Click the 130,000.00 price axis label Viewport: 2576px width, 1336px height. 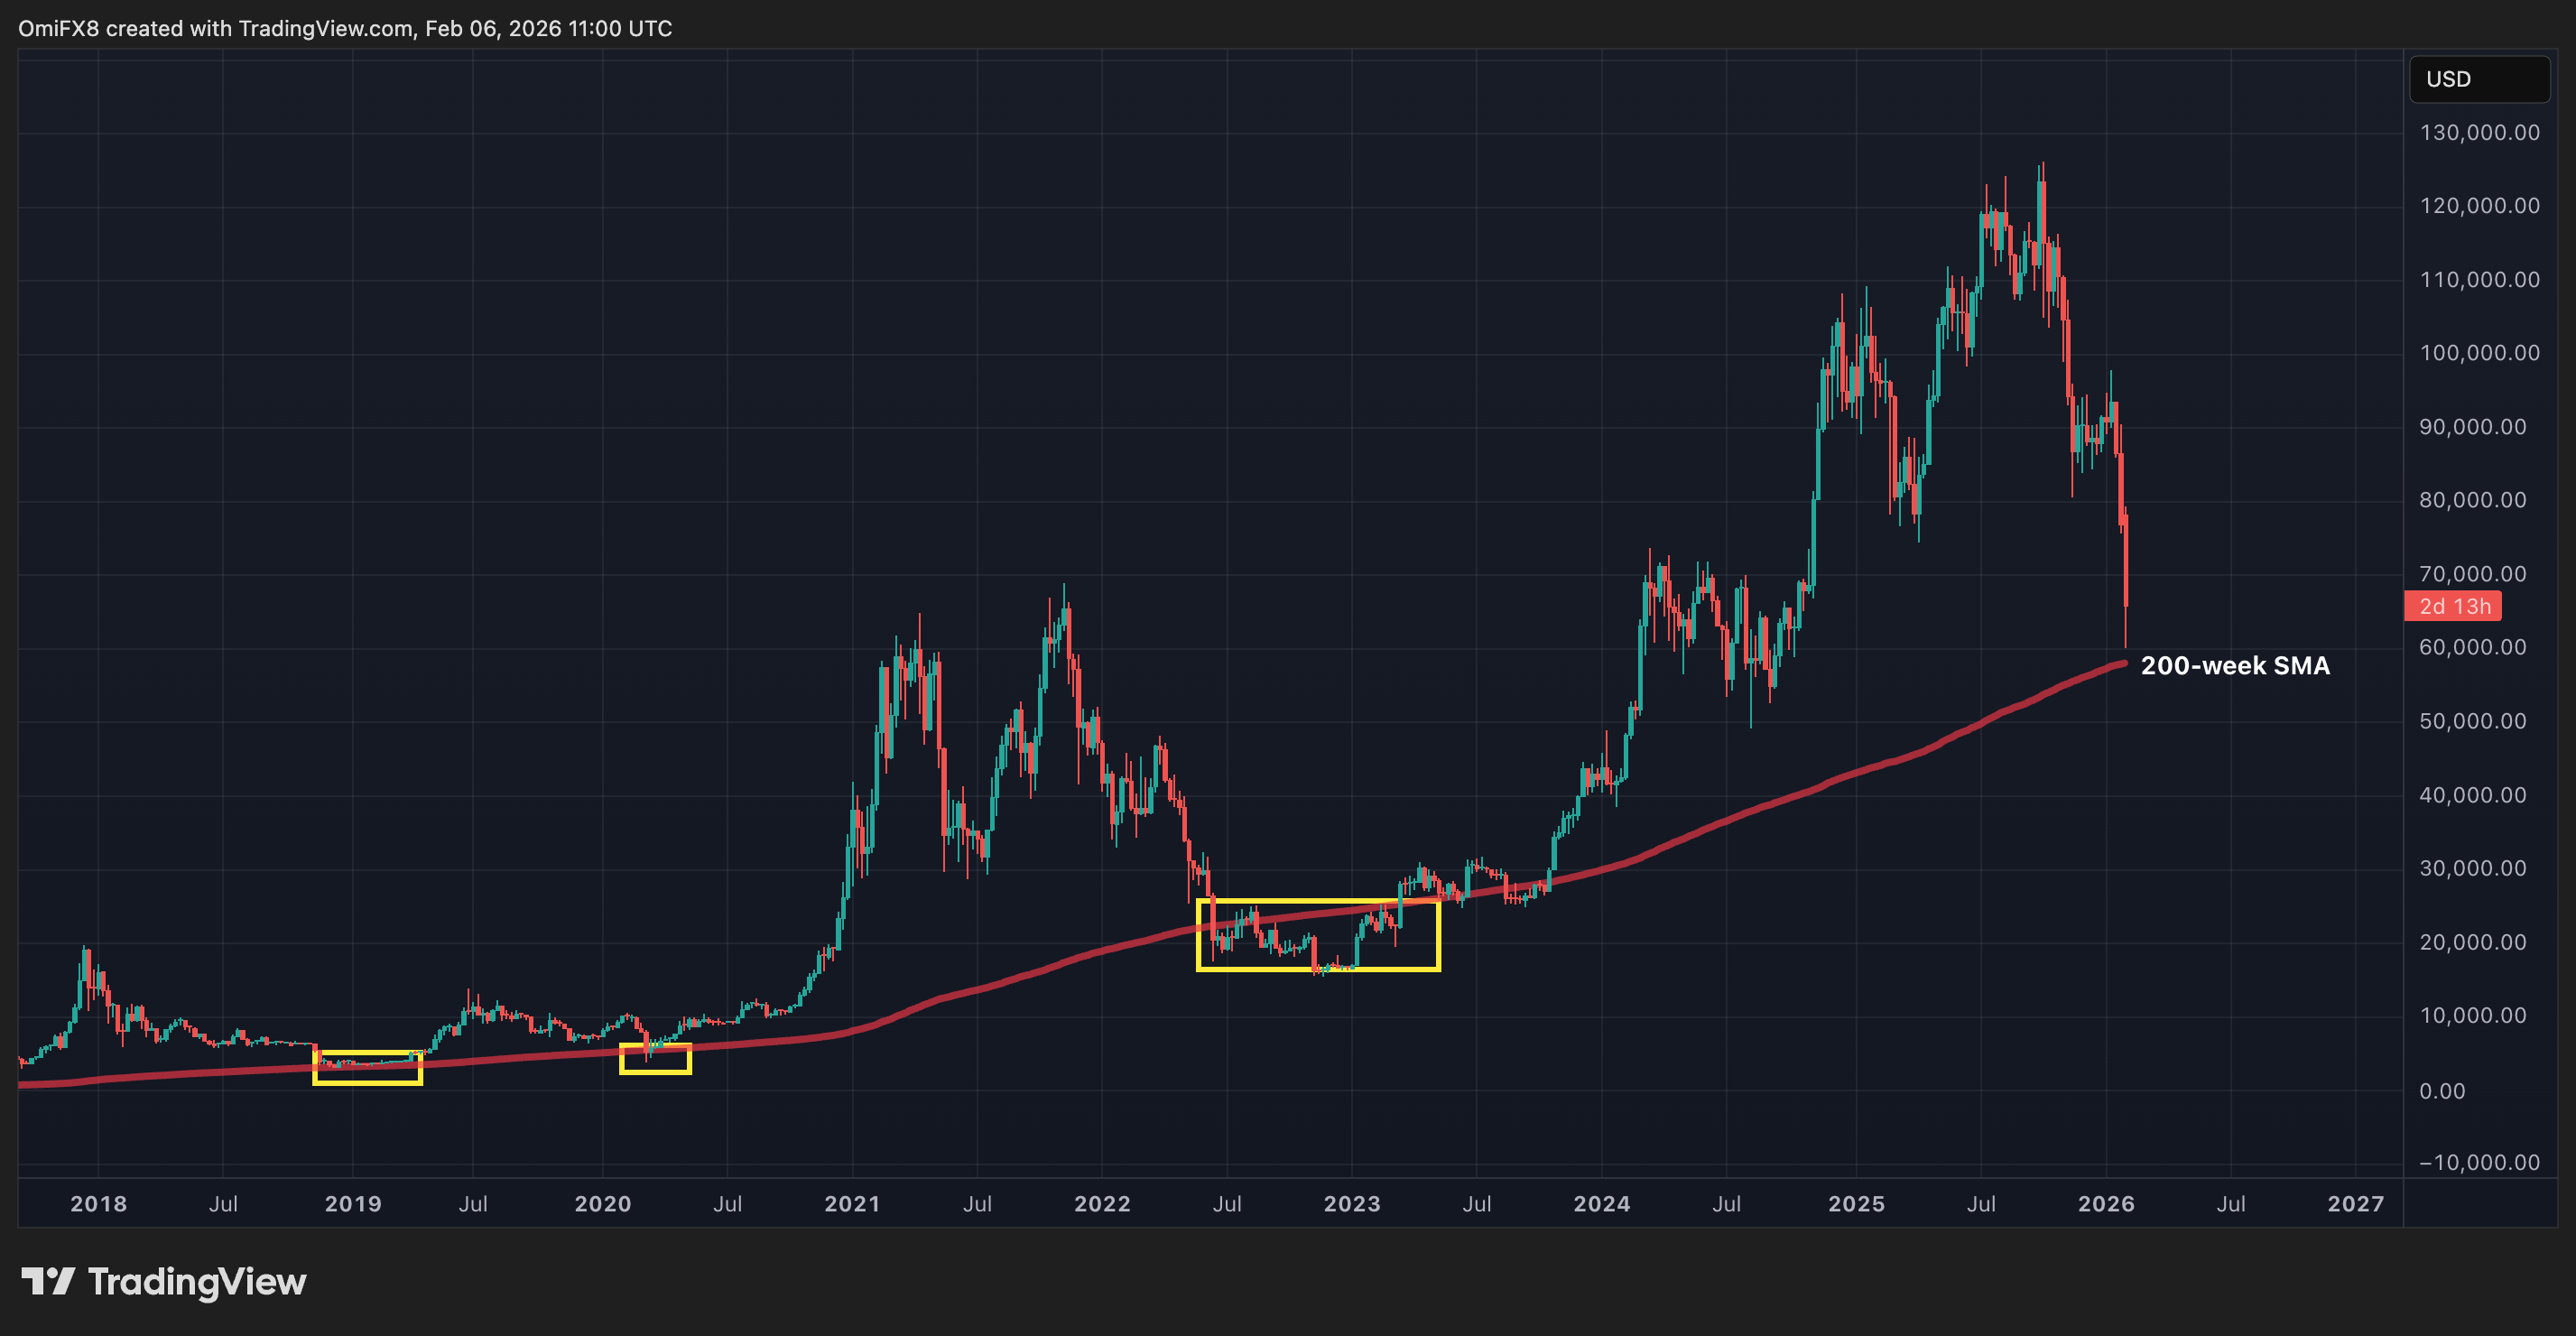pos(2479,133)
